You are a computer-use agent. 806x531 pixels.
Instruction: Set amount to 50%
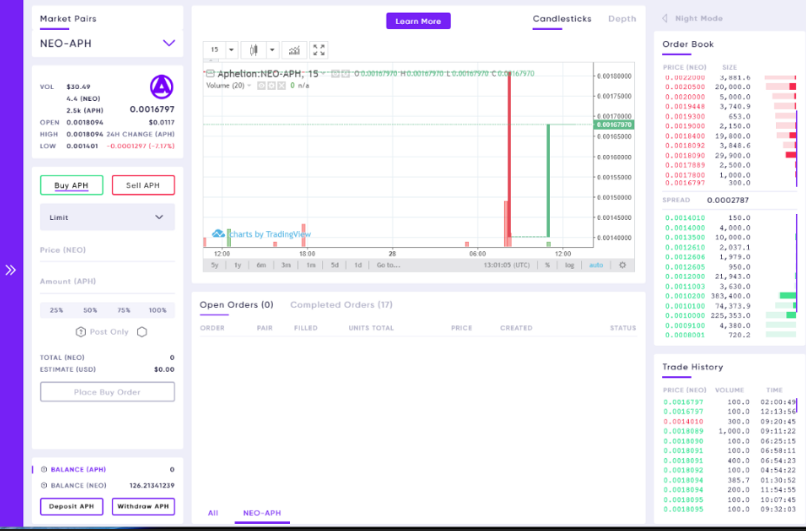90,310
